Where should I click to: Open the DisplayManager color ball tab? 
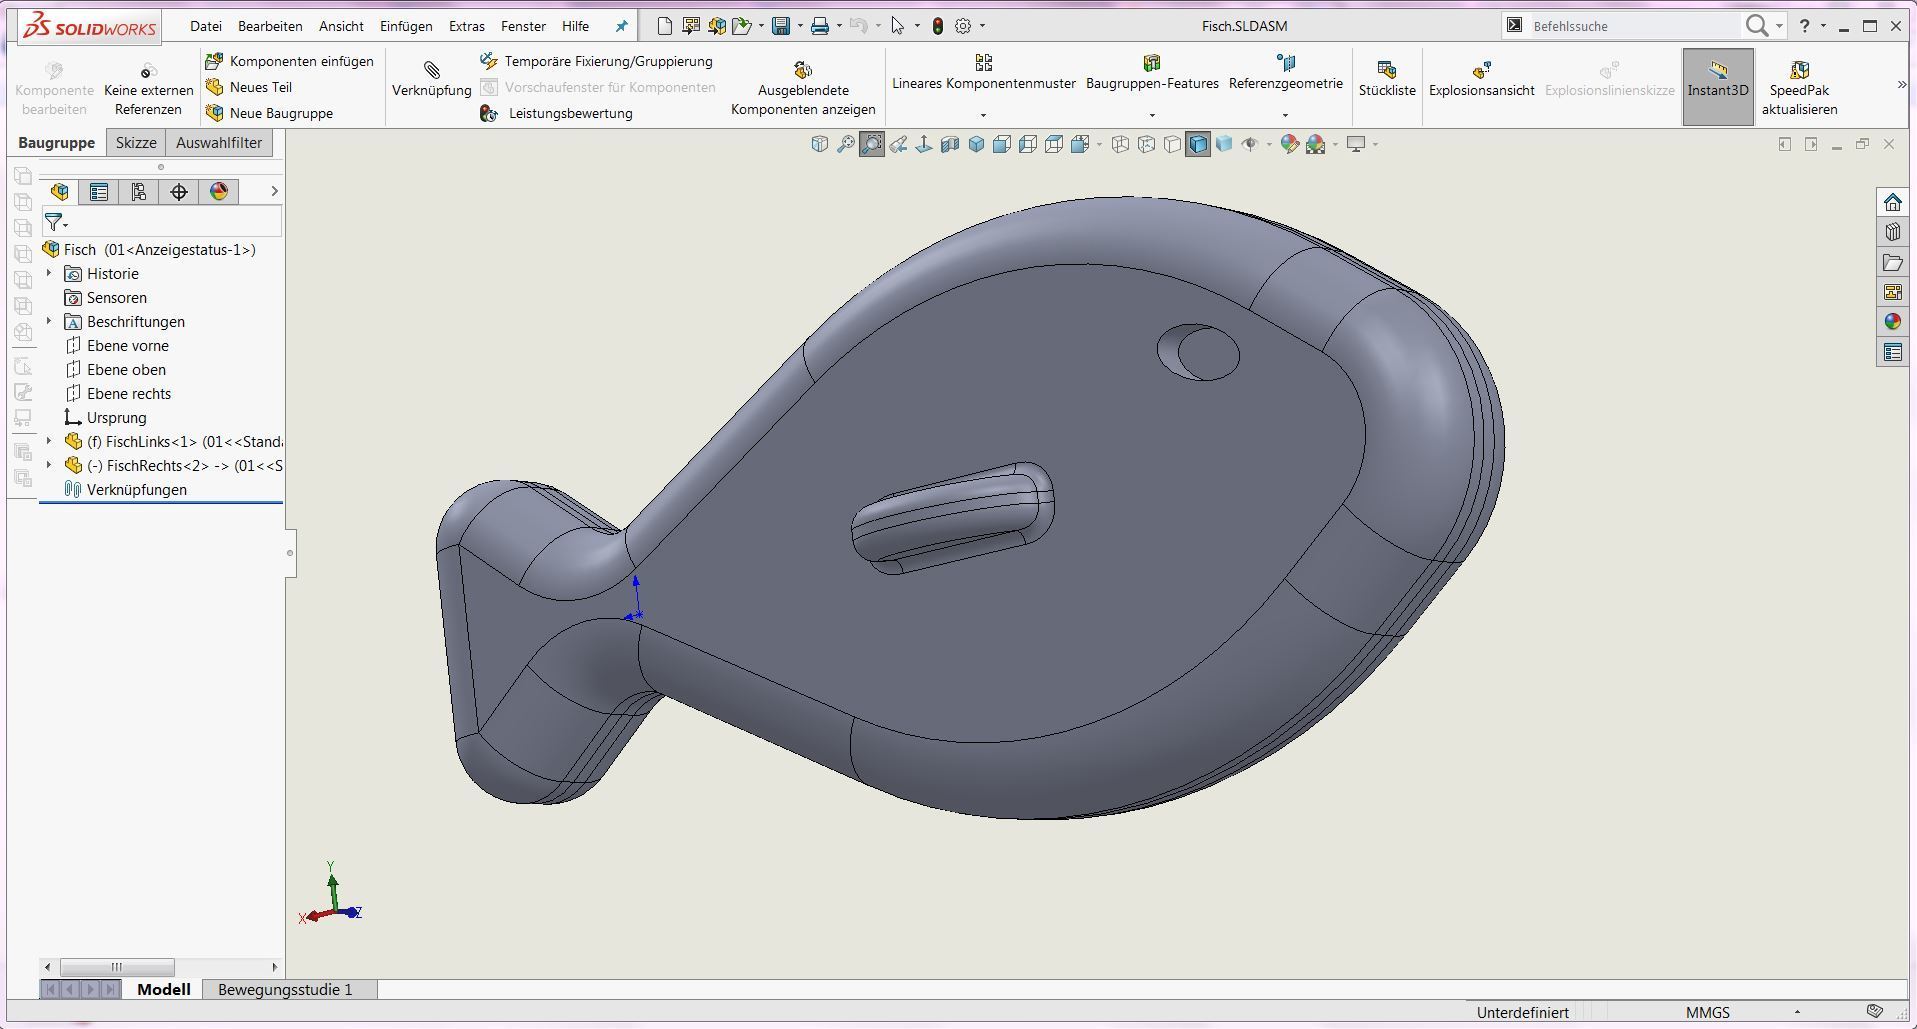(x=219, y=192)
